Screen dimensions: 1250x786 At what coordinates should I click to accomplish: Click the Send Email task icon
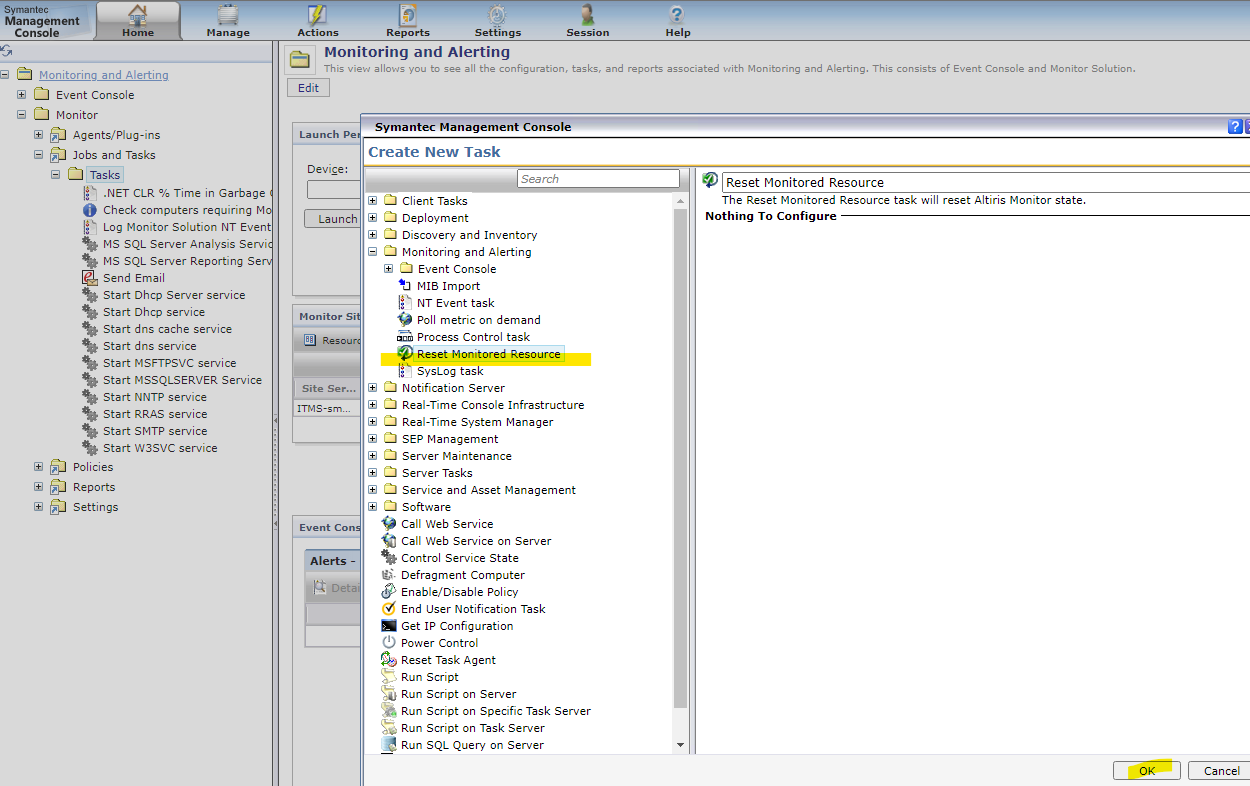coord(90,278)
